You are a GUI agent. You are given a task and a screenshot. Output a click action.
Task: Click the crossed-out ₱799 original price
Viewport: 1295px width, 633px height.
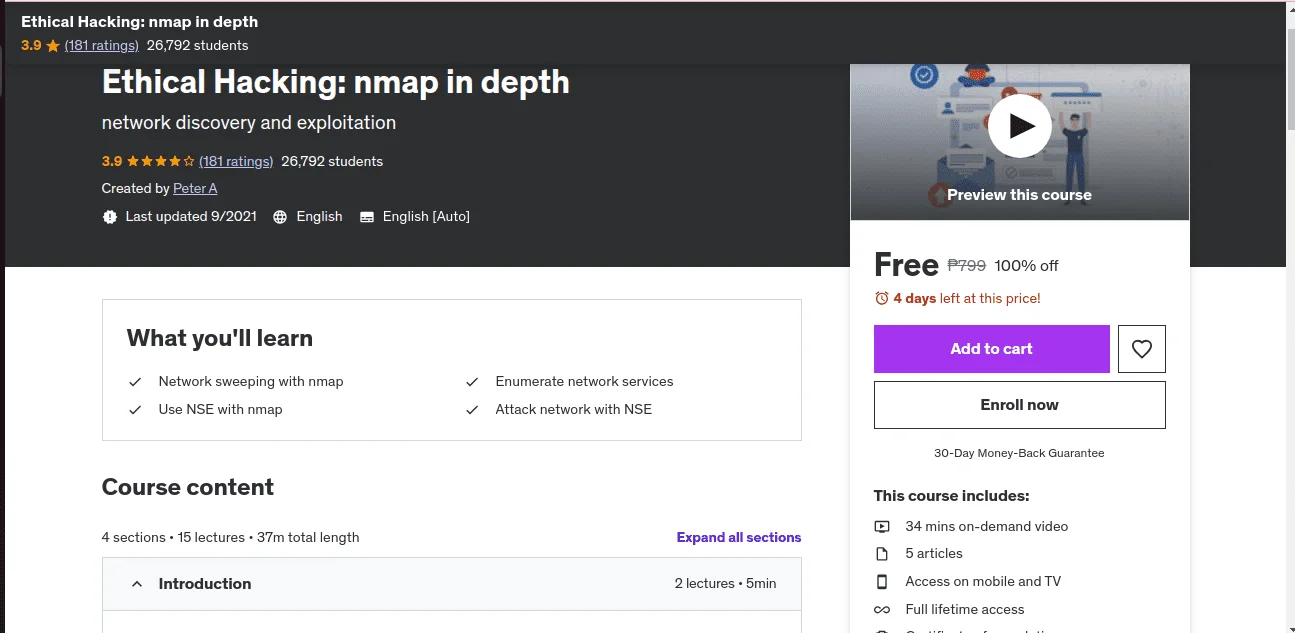pos(966,266)
